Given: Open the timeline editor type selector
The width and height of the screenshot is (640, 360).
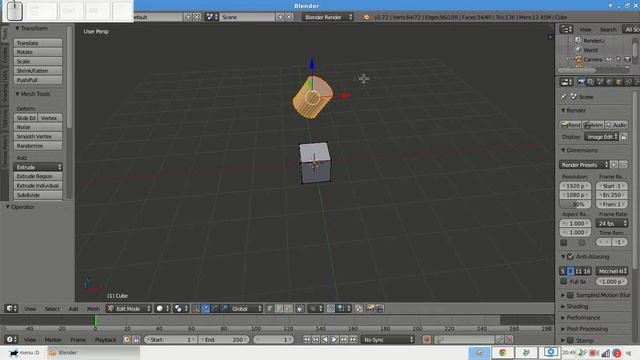Looking at the screenshot, I should click(11, 339).
